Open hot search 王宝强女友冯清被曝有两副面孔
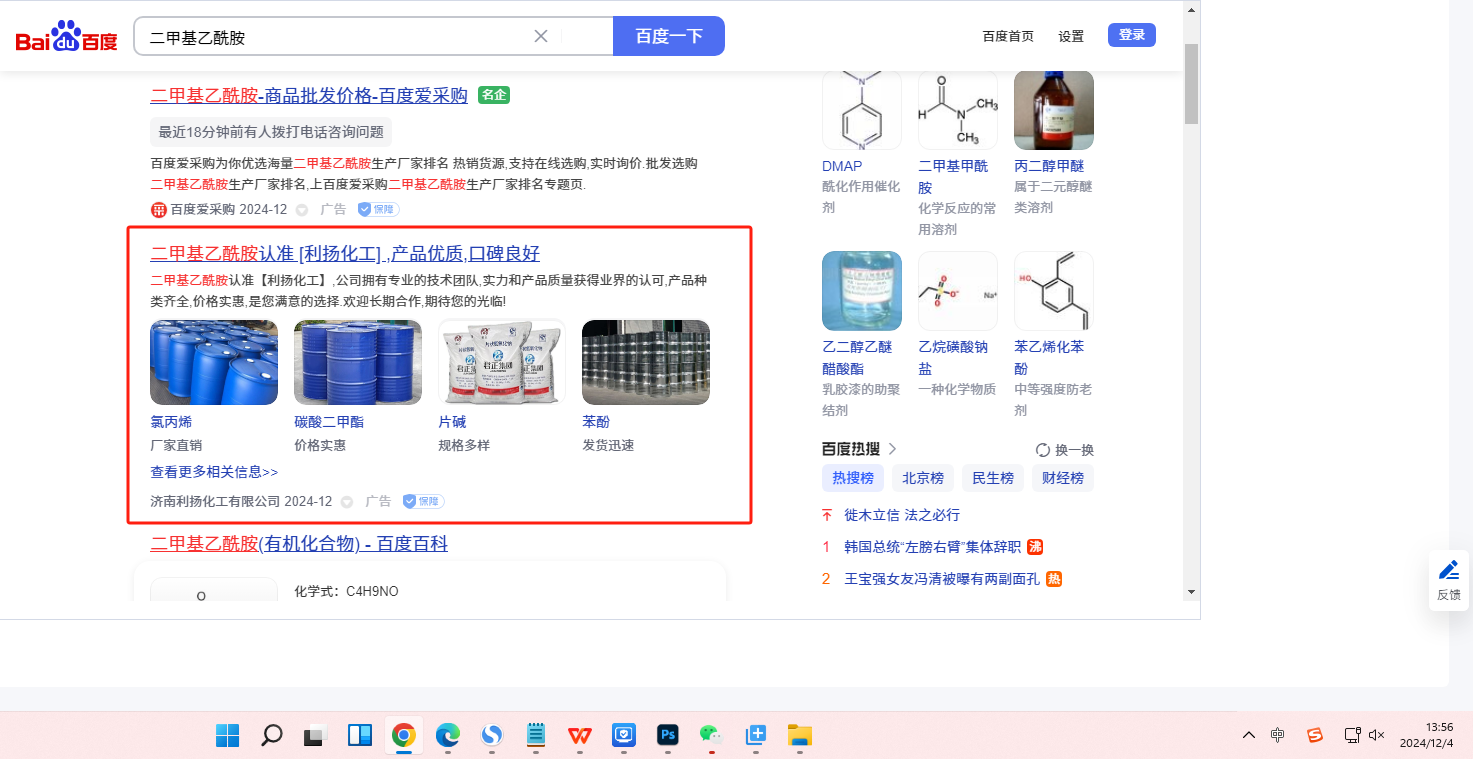The width and height of the screenshot is (1473, 759). (x=942, y=579)
